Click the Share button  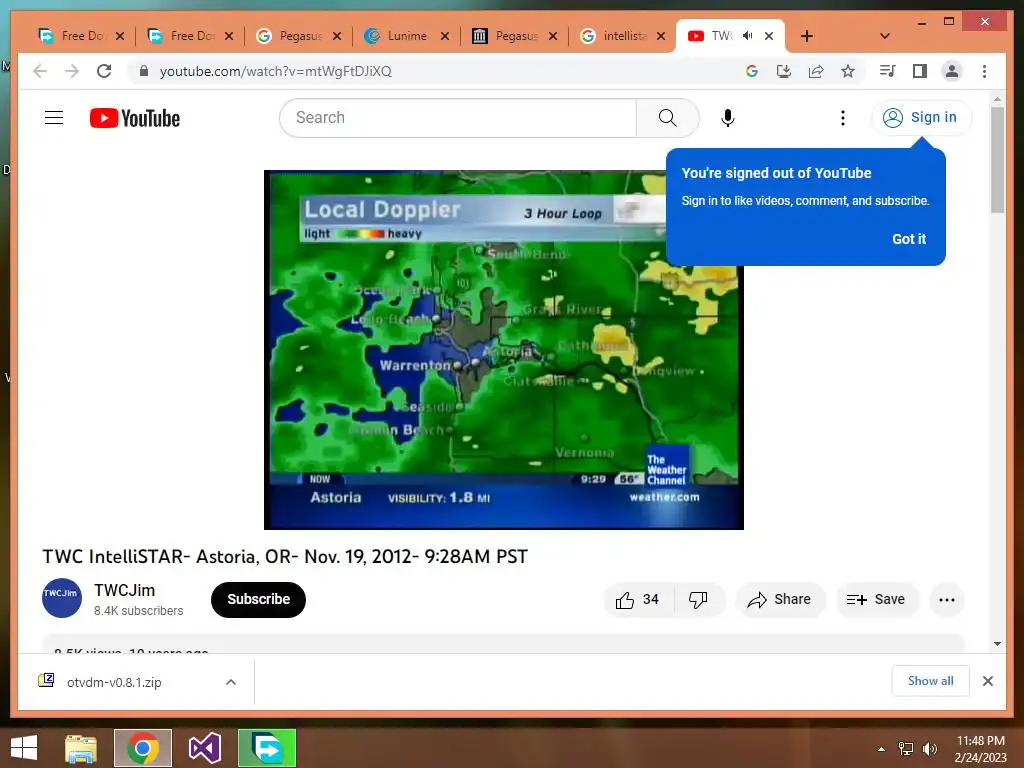pyautogui.click(x=780, y=600)
